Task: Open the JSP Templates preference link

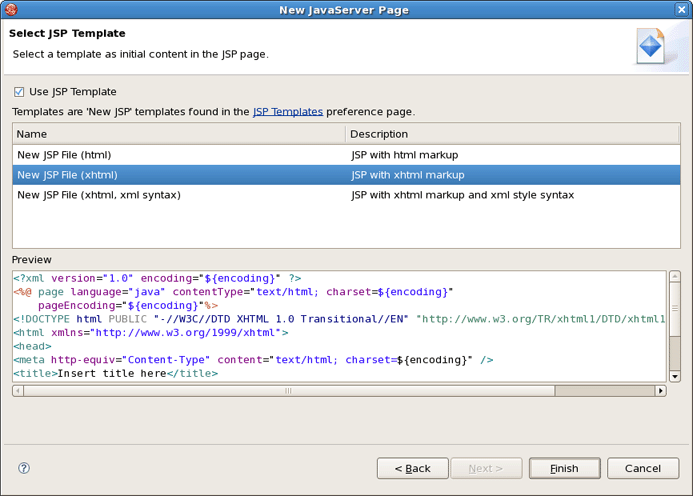Action: click(x=288, y=111)
